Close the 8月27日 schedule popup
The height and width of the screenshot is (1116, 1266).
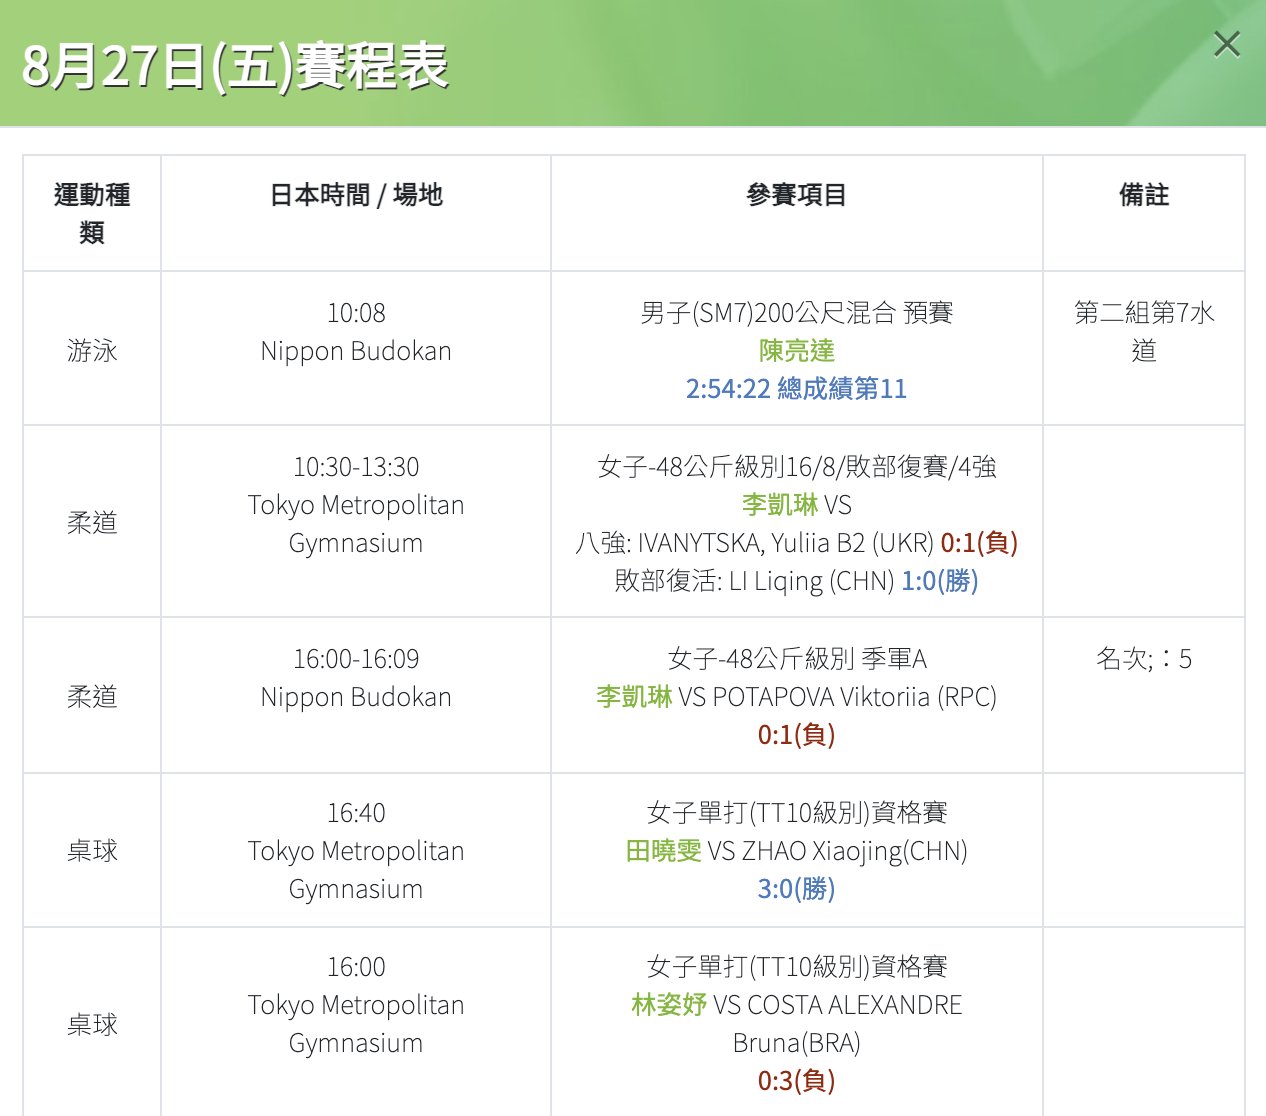pyautogui.click(x=1226, y=44)
